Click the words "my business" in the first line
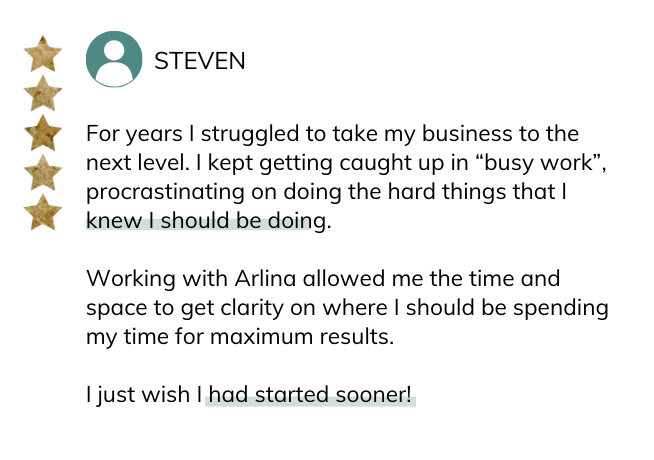Screen dimensions: 654x460 (456, 134)
